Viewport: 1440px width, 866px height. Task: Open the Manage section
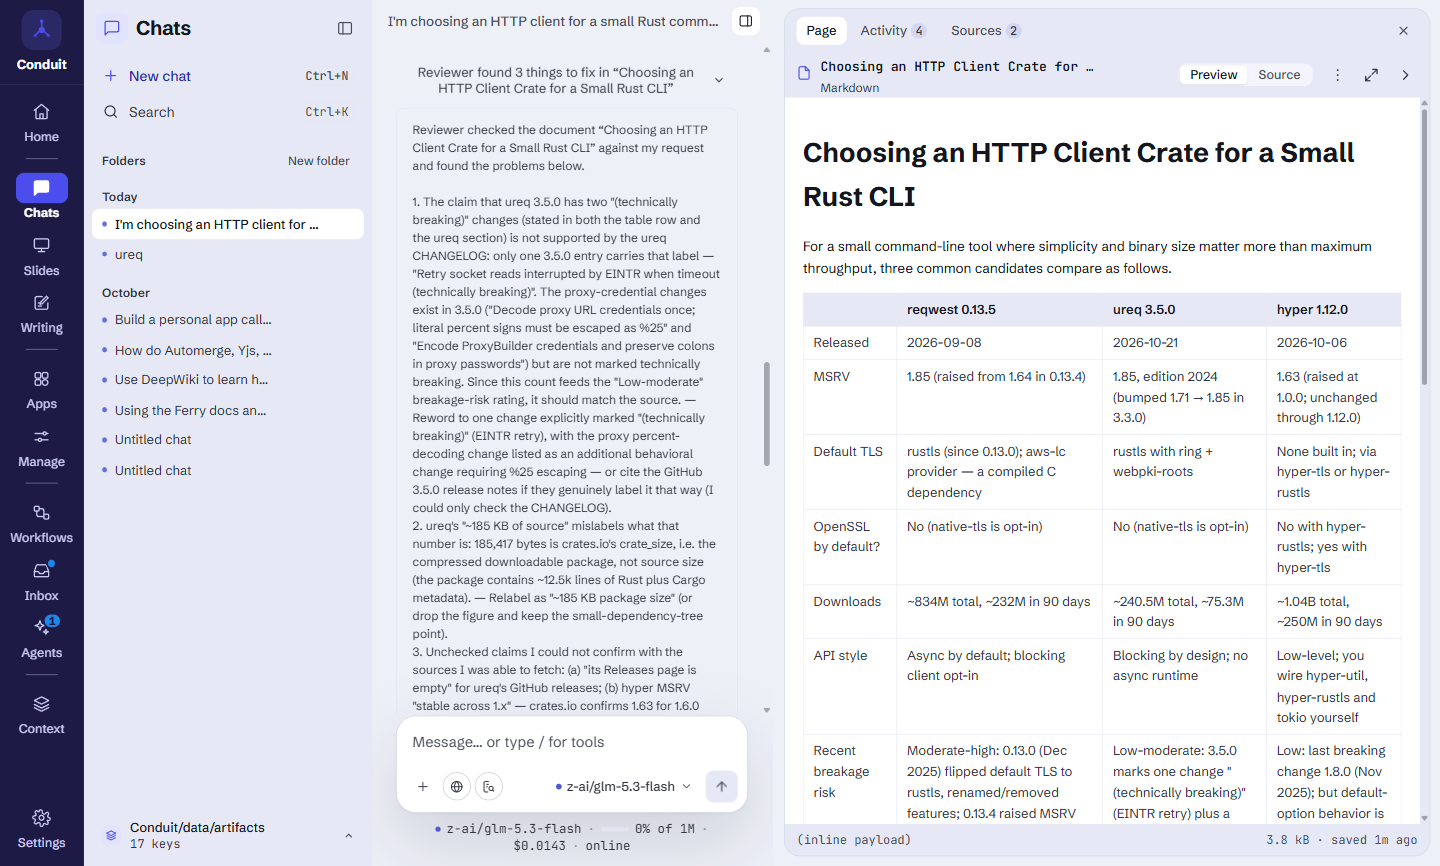(x=41, y=448)
